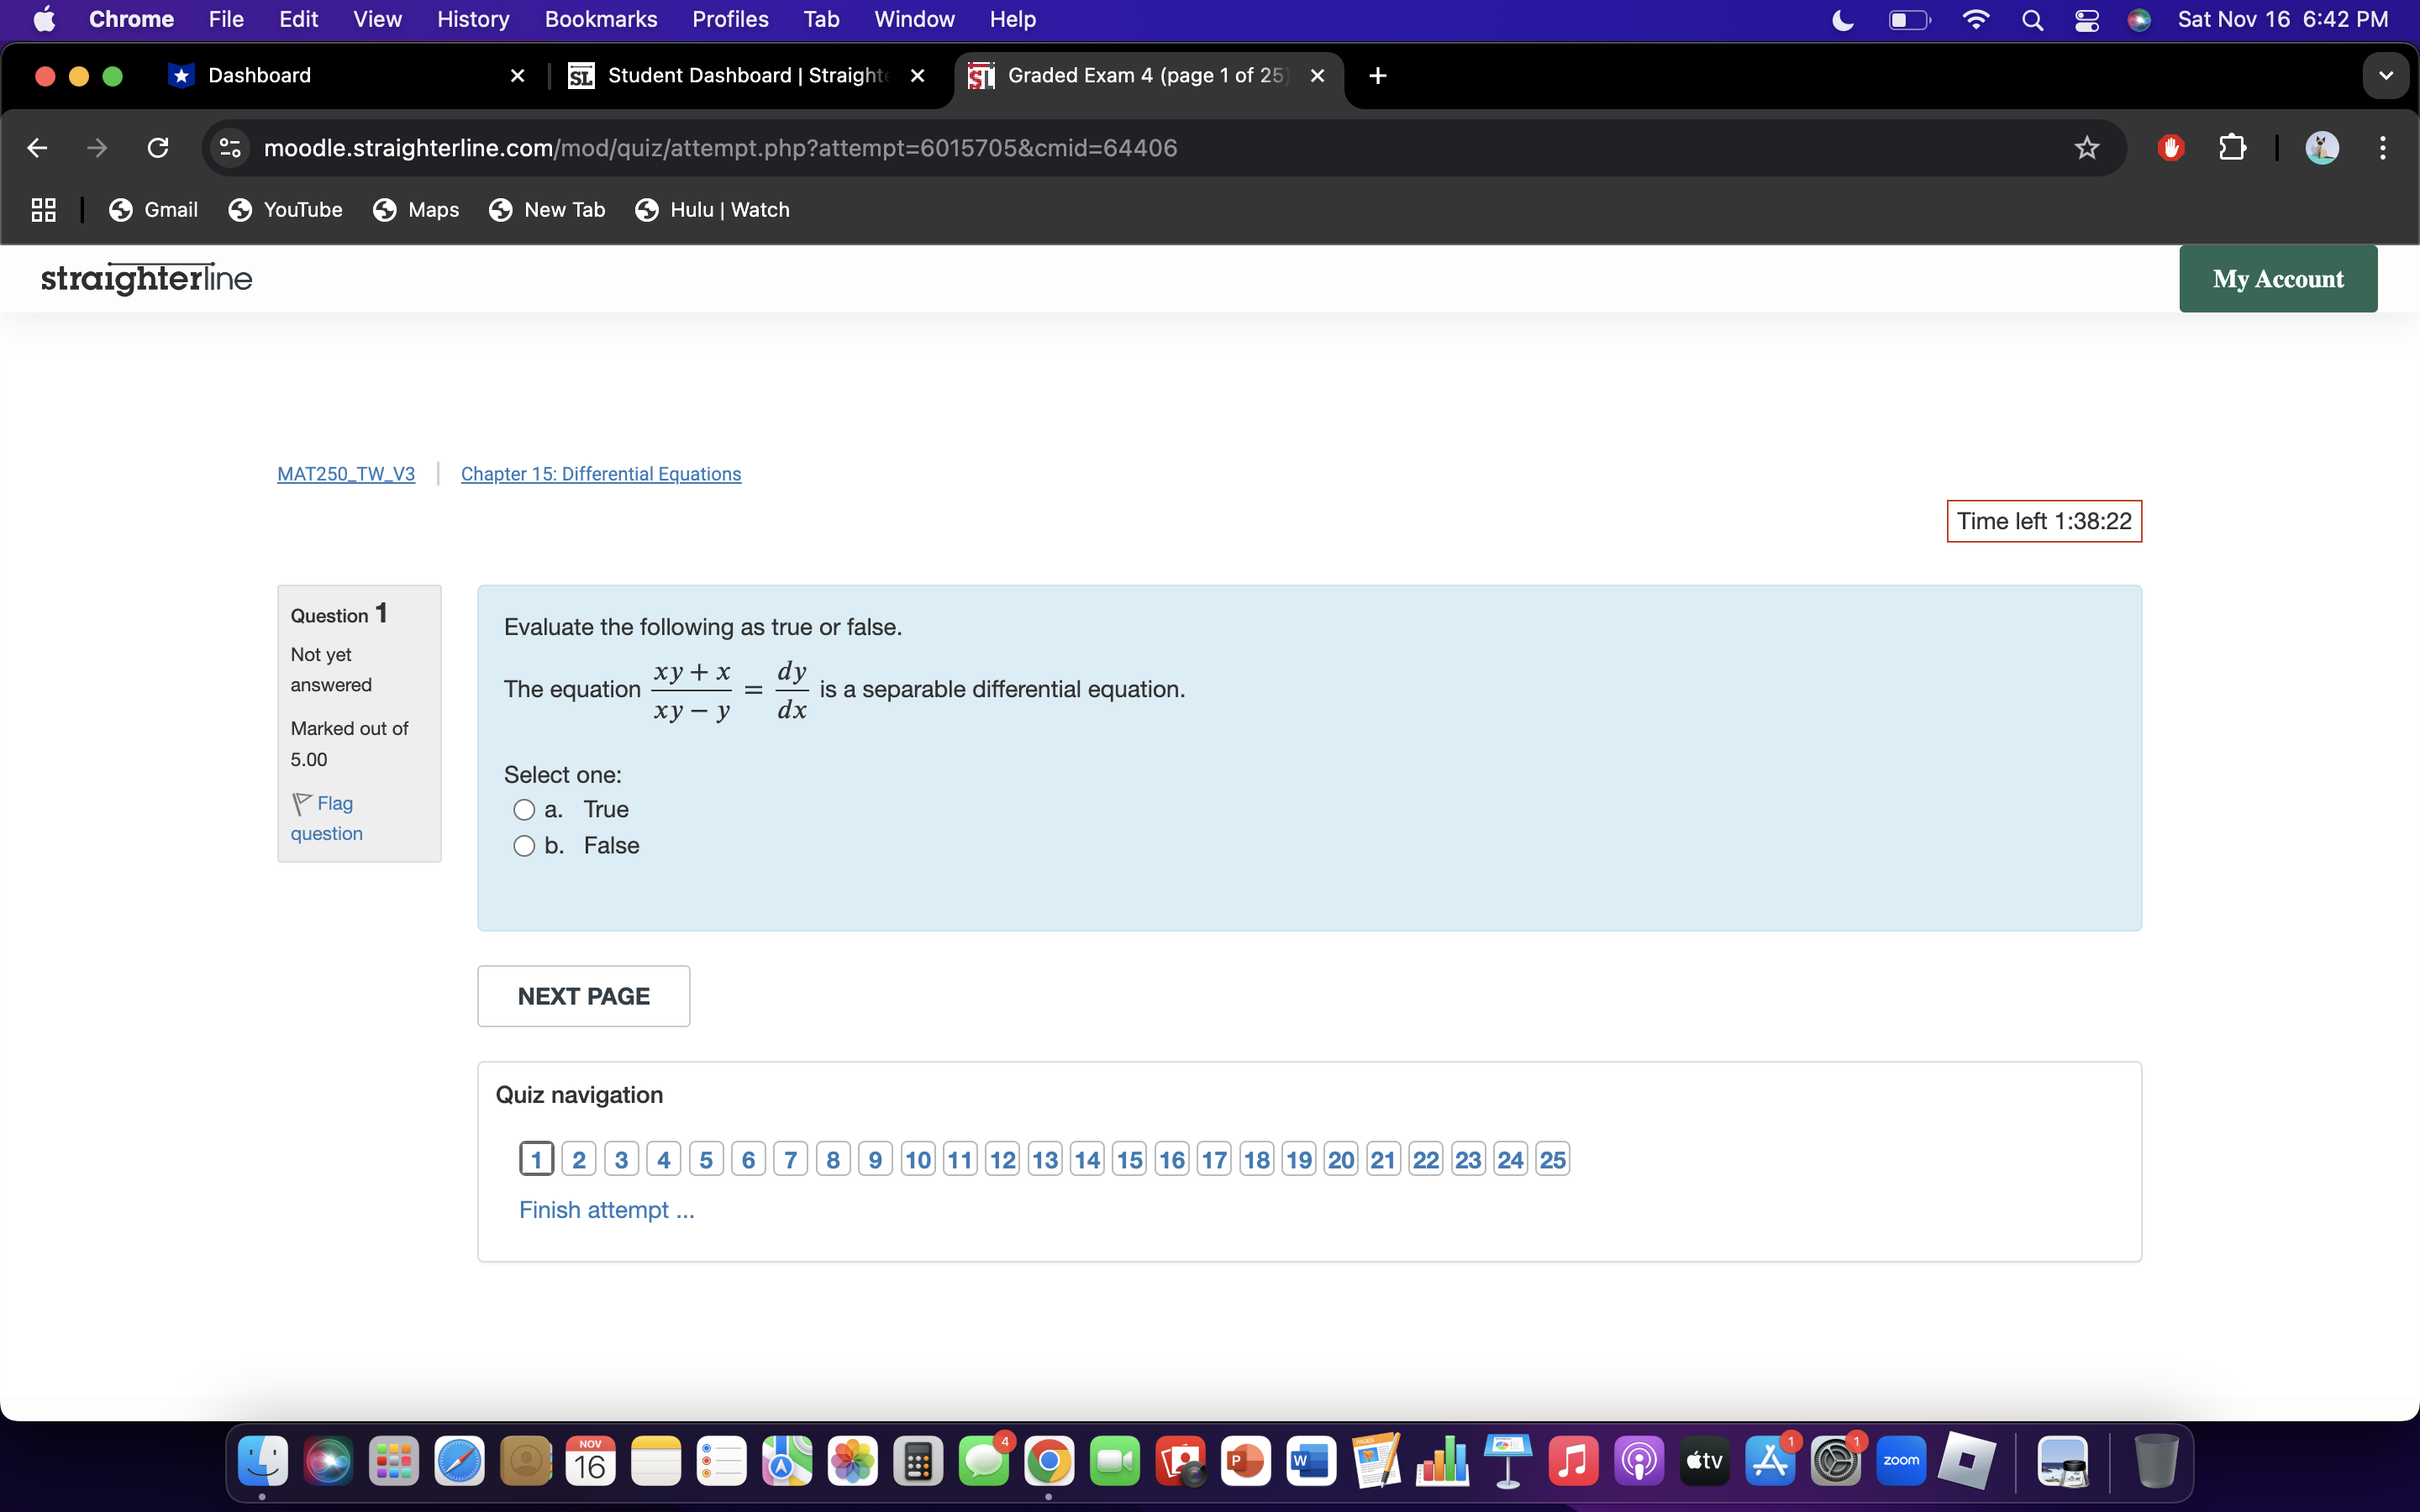Open the browser tab search chevron
Image resolution: width=2420 pixels, height=1512 pixels.
pyautogui.click(x=2385, y=75)
